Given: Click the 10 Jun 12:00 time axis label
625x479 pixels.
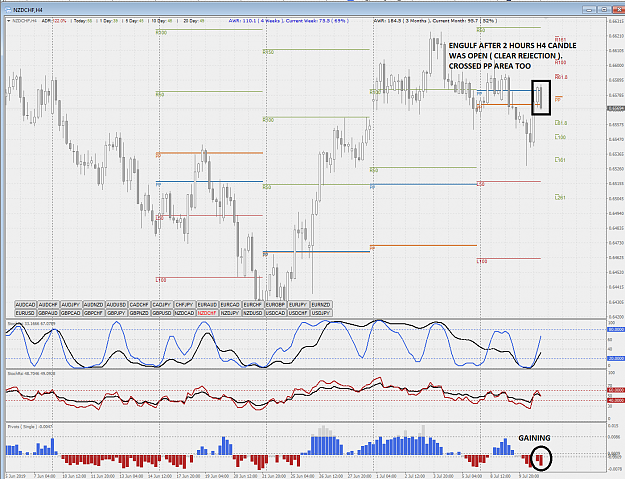Looking at the screenshot, I should pyautogui.click(x=75, y=476).
